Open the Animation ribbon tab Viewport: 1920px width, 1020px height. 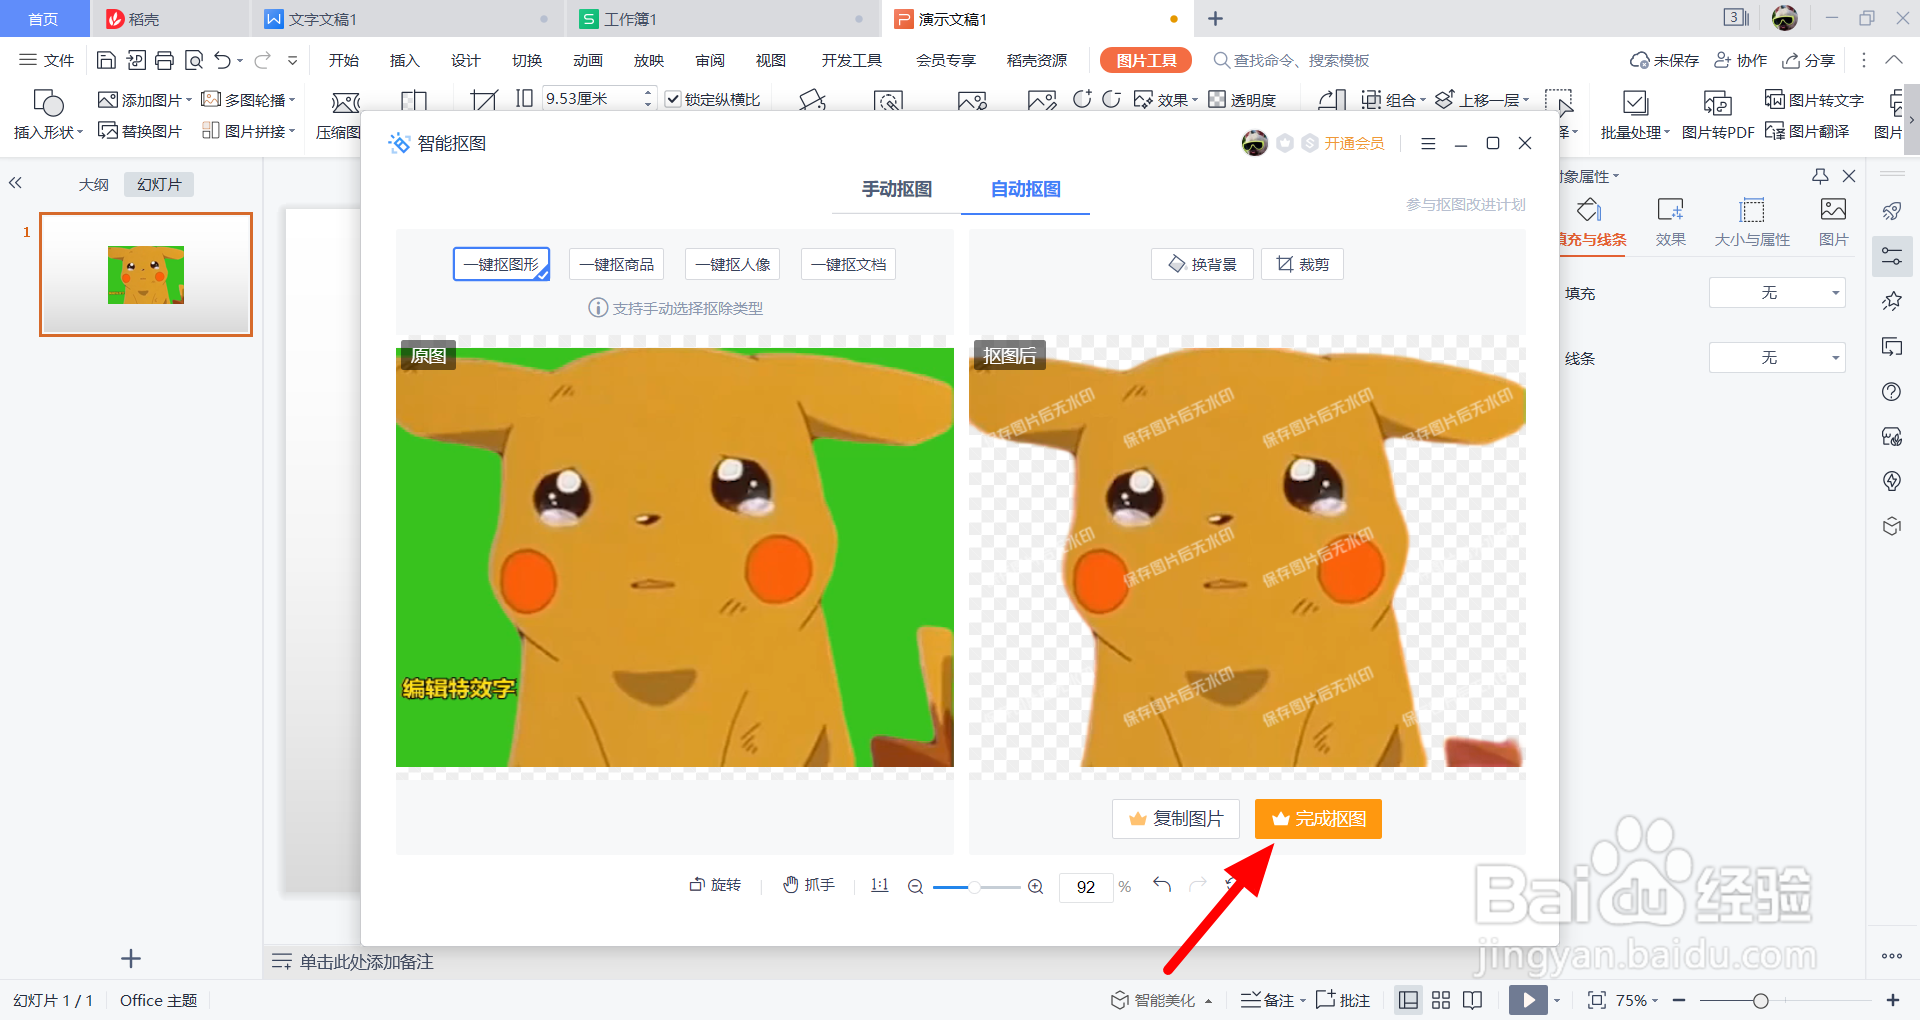[588, 60]
